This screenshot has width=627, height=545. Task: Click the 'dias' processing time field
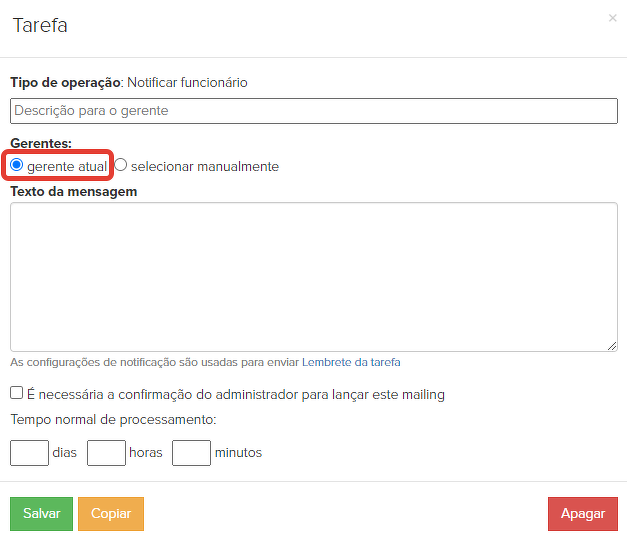point(29,452)
